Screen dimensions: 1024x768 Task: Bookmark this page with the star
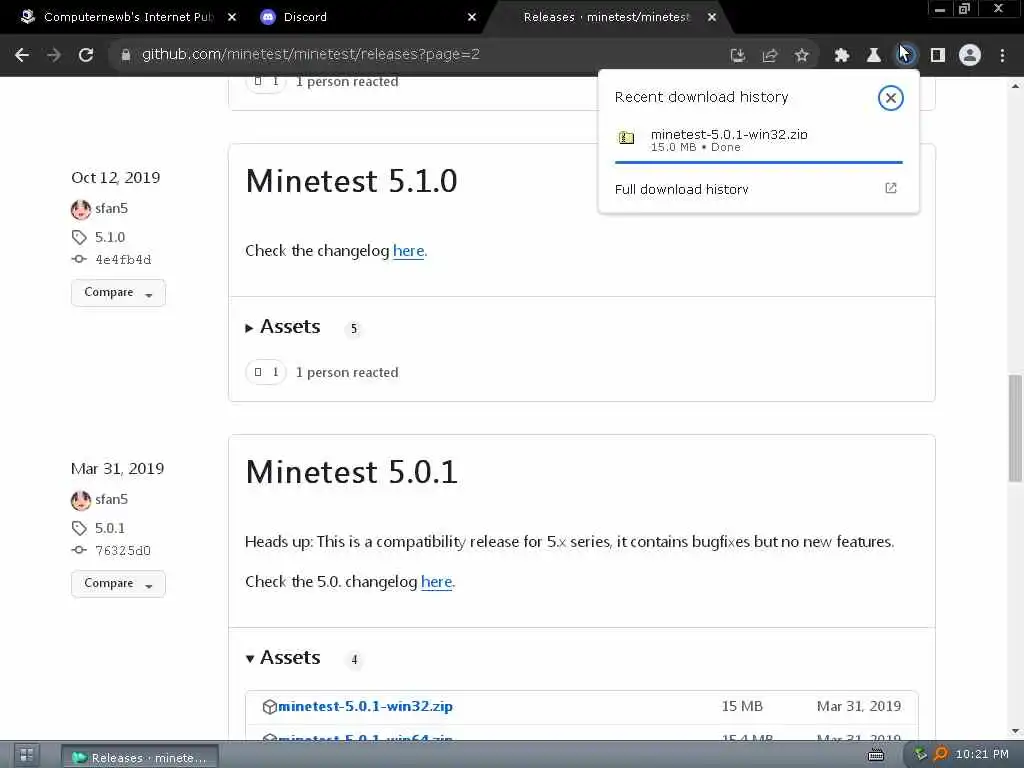(x=802, y=56)
